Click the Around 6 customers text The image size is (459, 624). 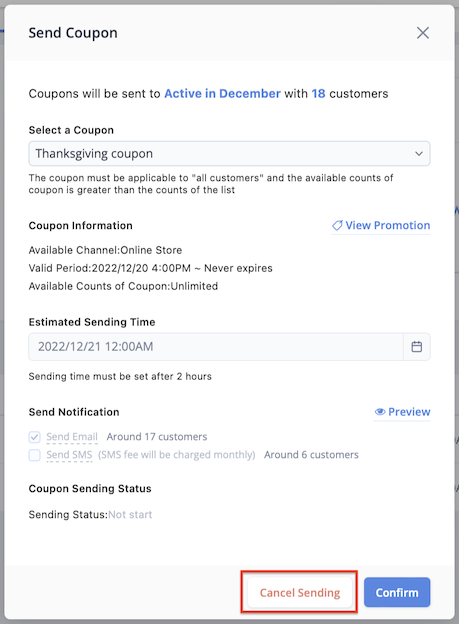311,455
